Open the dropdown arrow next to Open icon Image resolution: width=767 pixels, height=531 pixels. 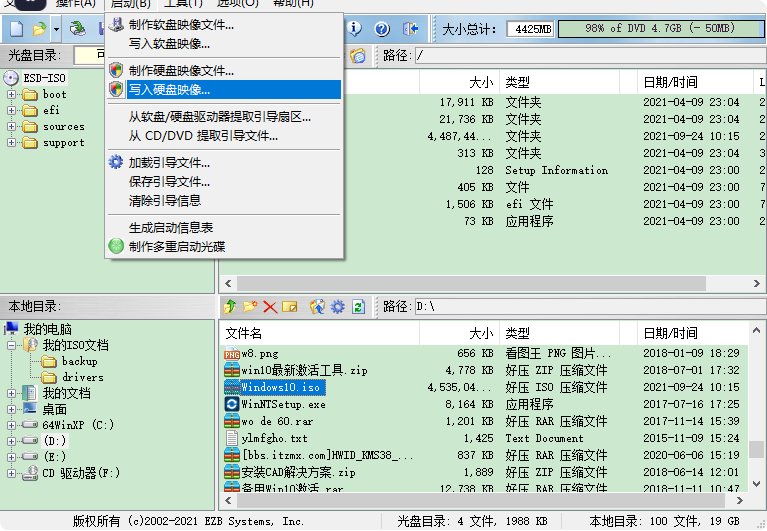[x=55, y=29]
